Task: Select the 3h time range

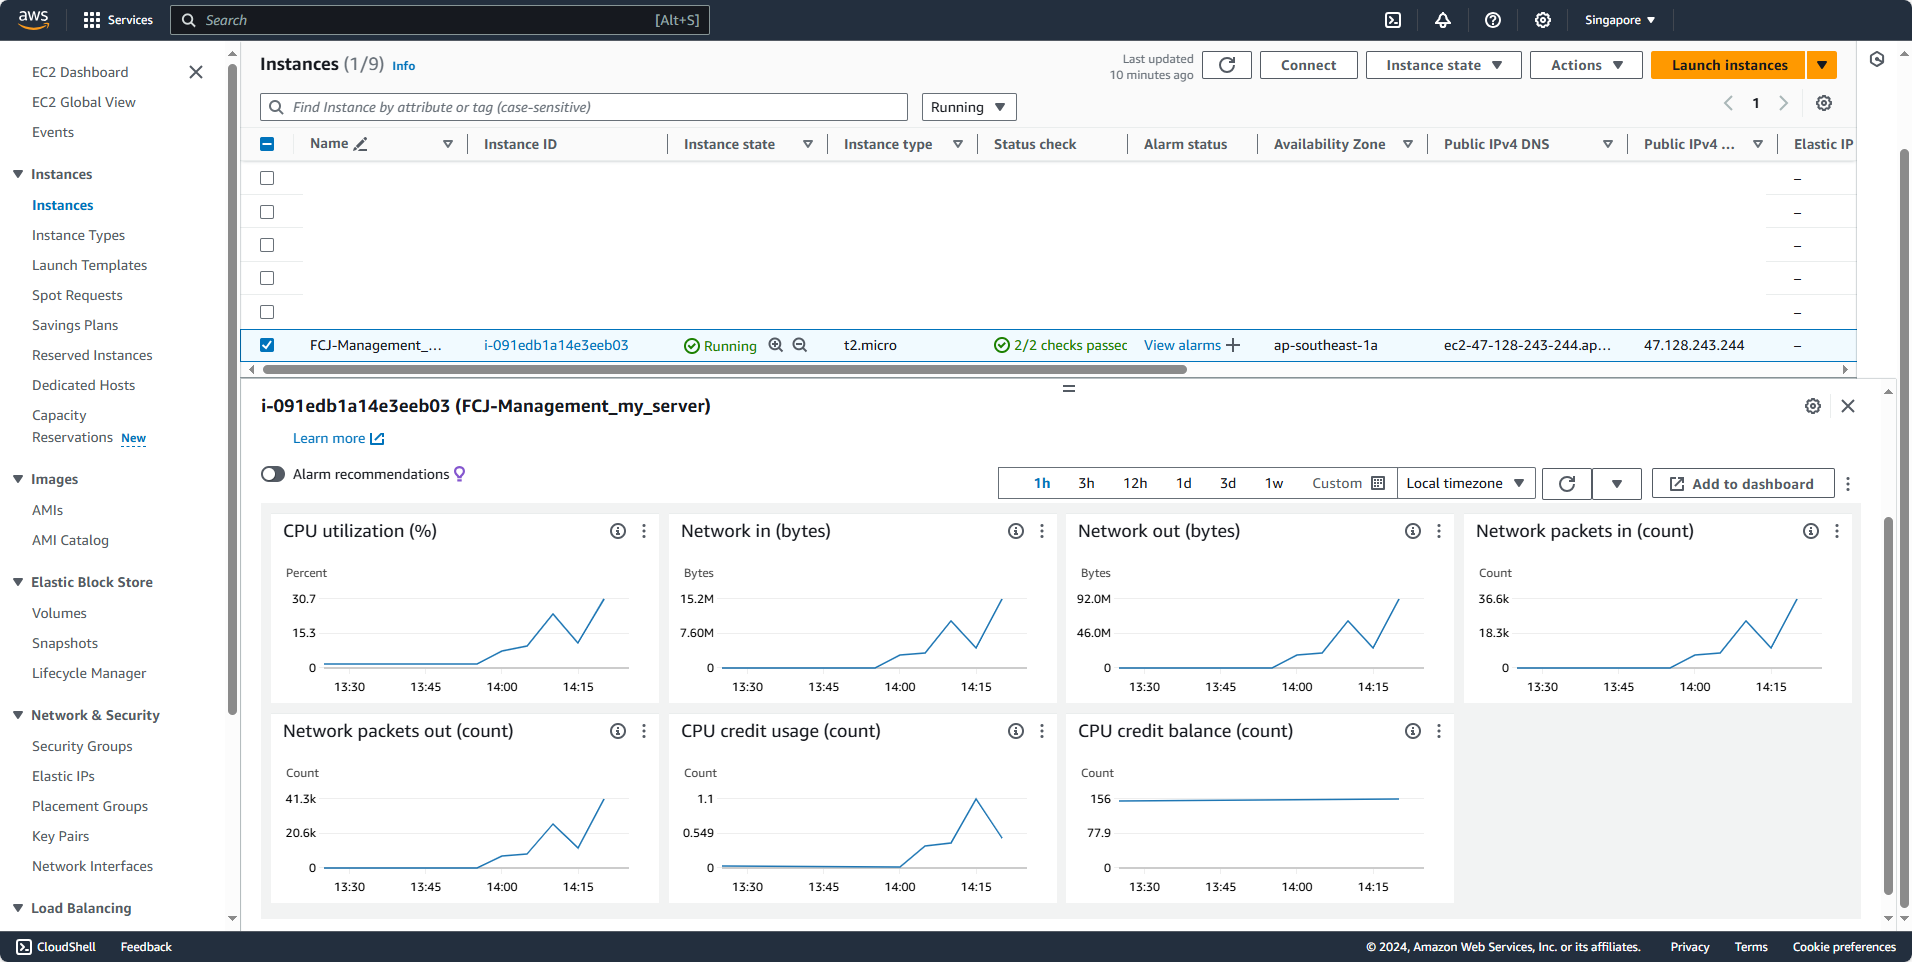Action: click(x=1086, y=483)
